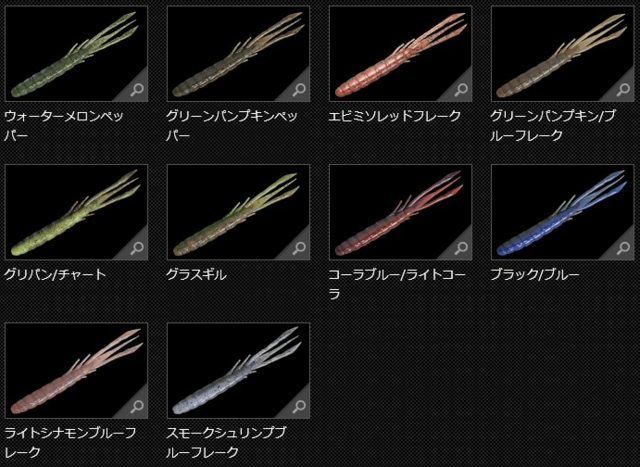The width and height of the screenshot is (640, 467).
Task: Click magnifier on スモークシュリンプブルーフレーク lure
Action: 299,407
